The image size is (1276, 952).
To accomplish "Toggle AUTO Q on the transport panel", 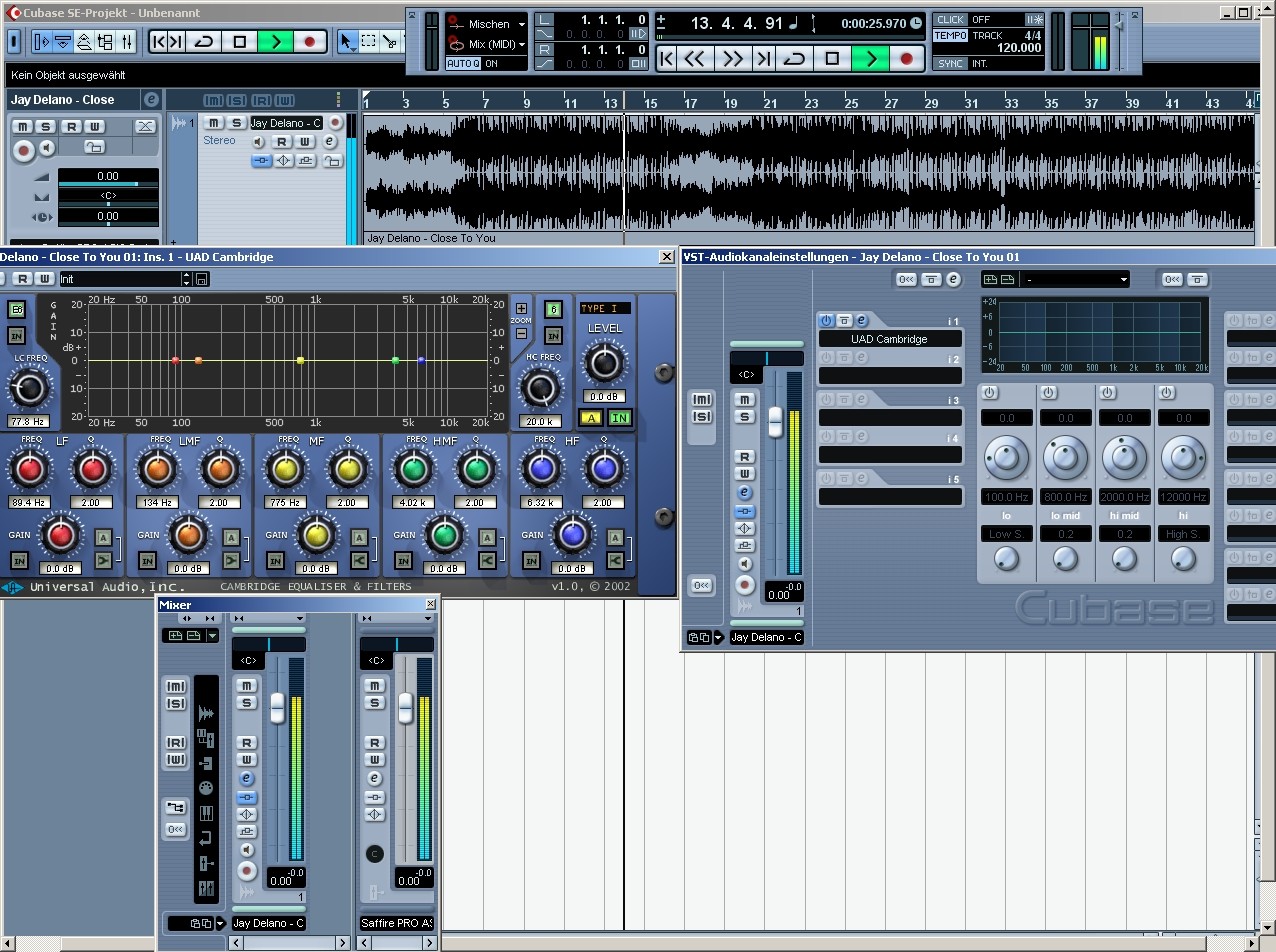I will pos(463,64).
